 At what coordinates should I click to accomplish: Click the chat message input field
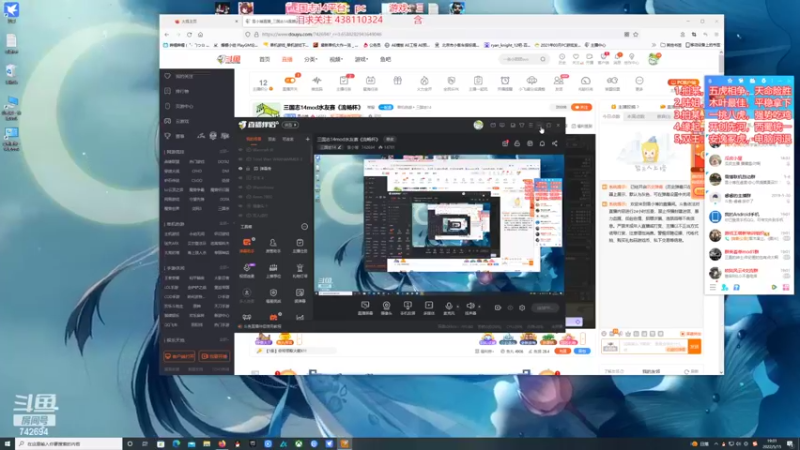point(653,346)
